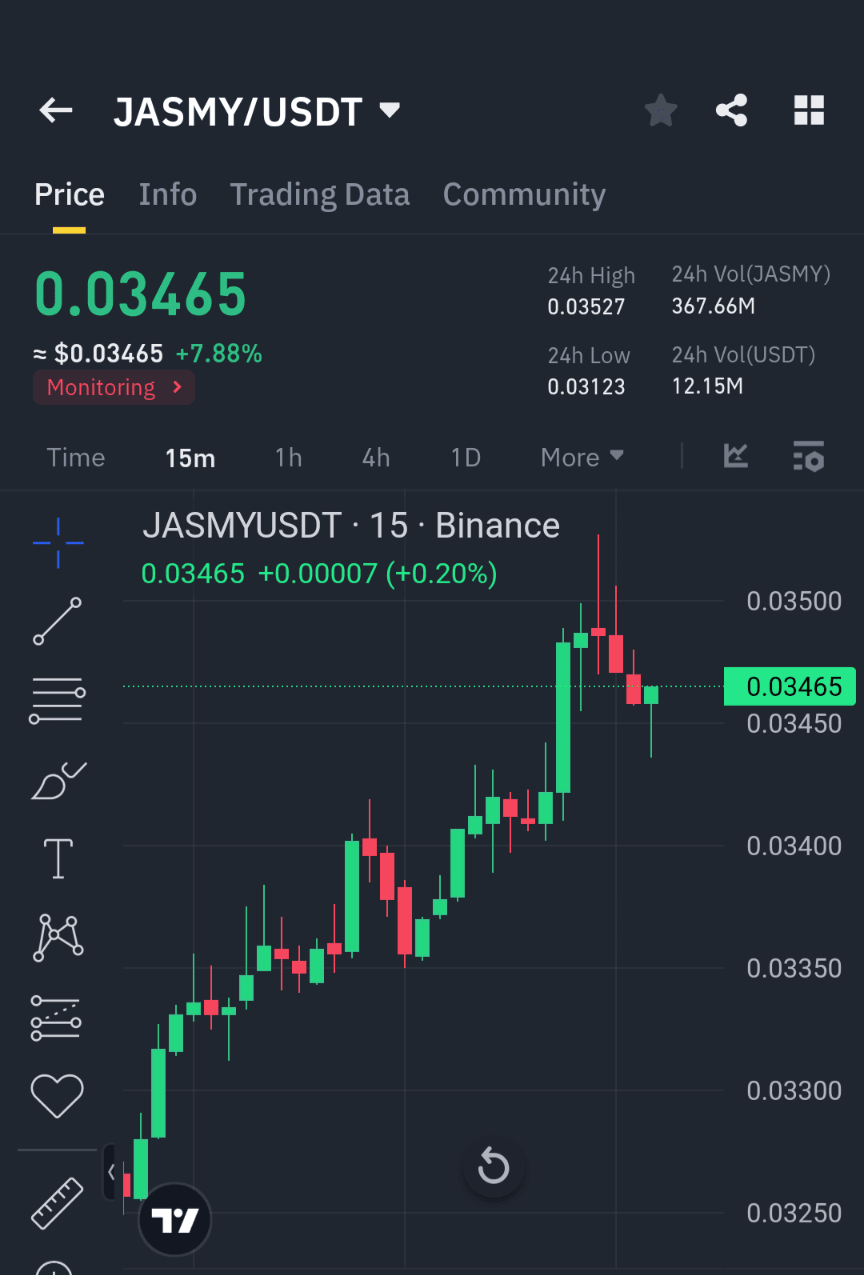Screen dimensions: 864x1275
Task: Open the Monitoring tag link
Action: tap(114, 387)
